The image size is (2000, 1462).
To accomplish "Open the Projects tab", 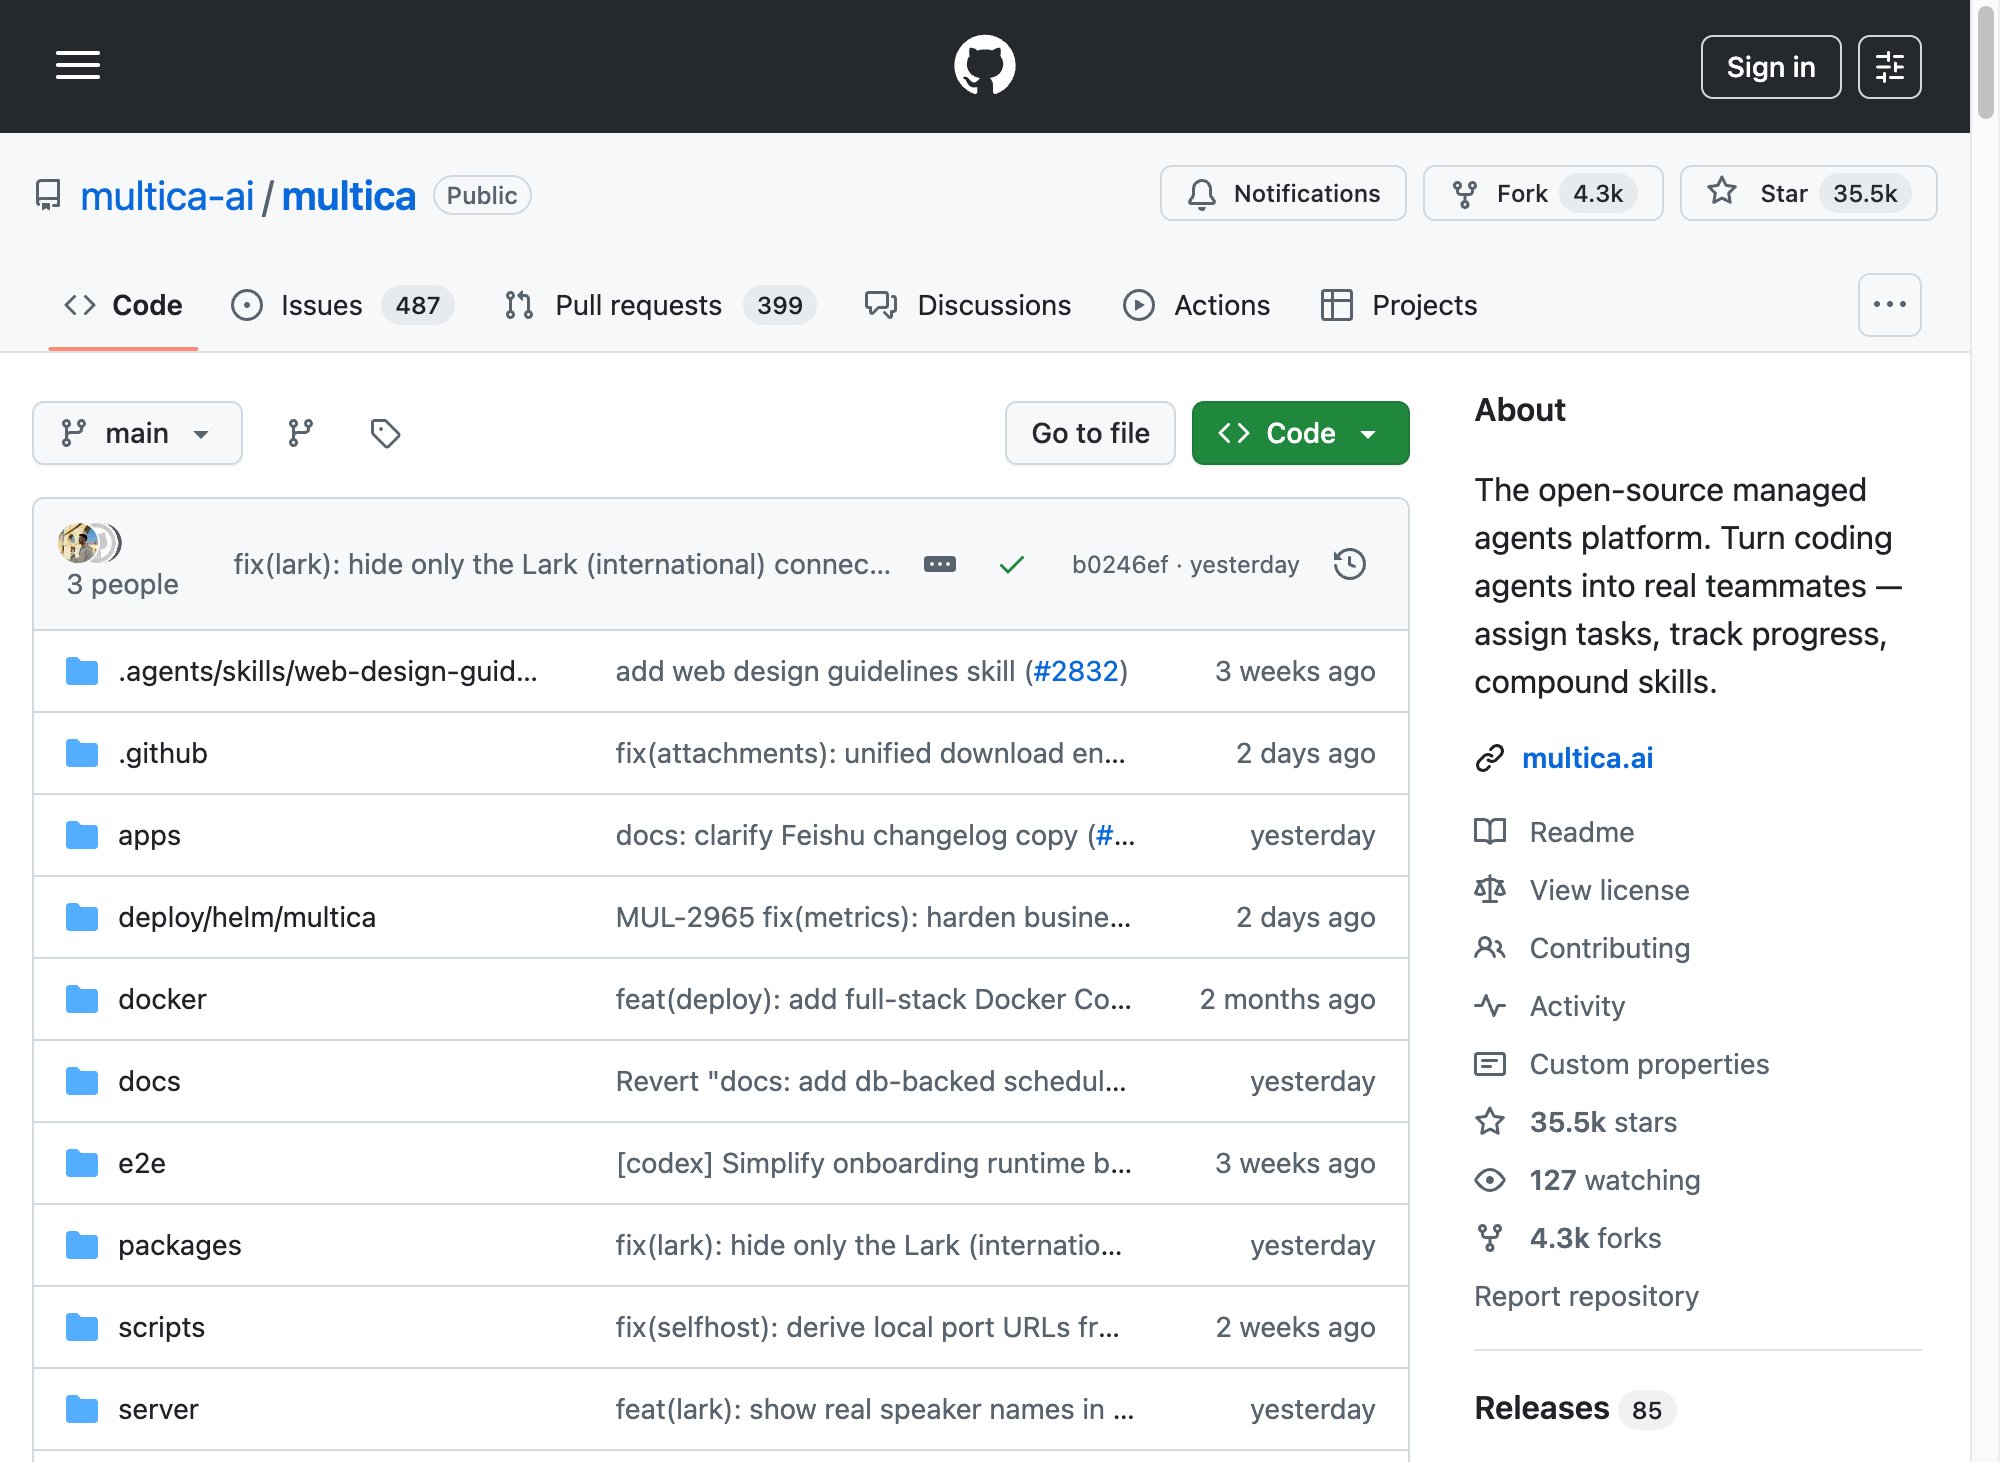I will click(1399, 305).
